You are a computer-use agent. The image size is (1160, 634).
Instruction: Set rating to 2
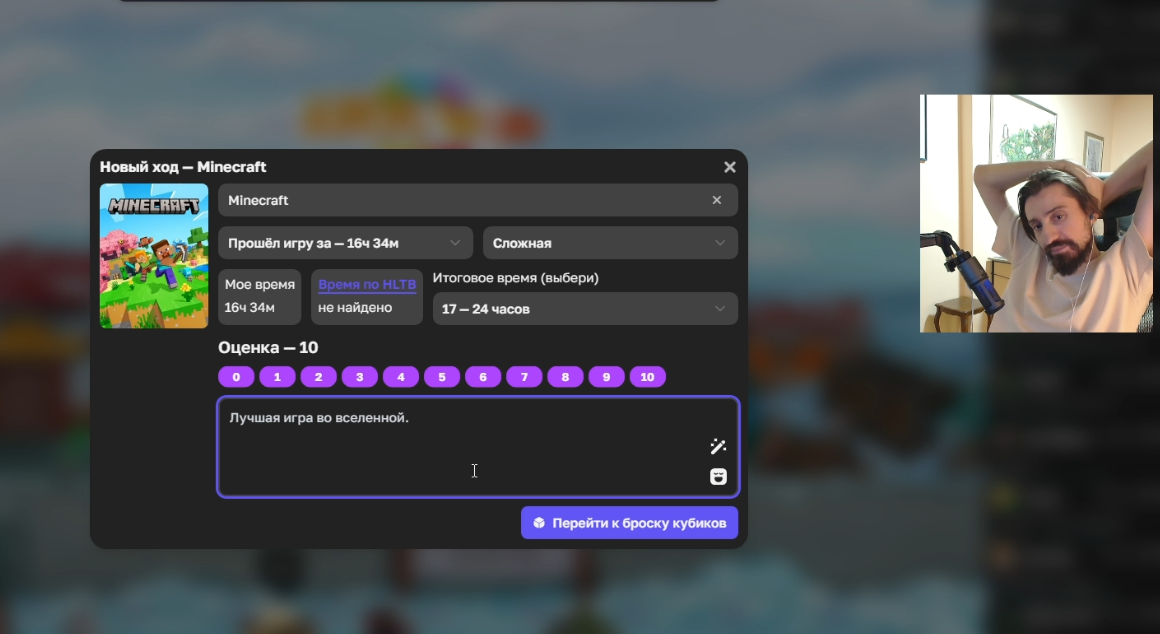click(x=318, y=377)
